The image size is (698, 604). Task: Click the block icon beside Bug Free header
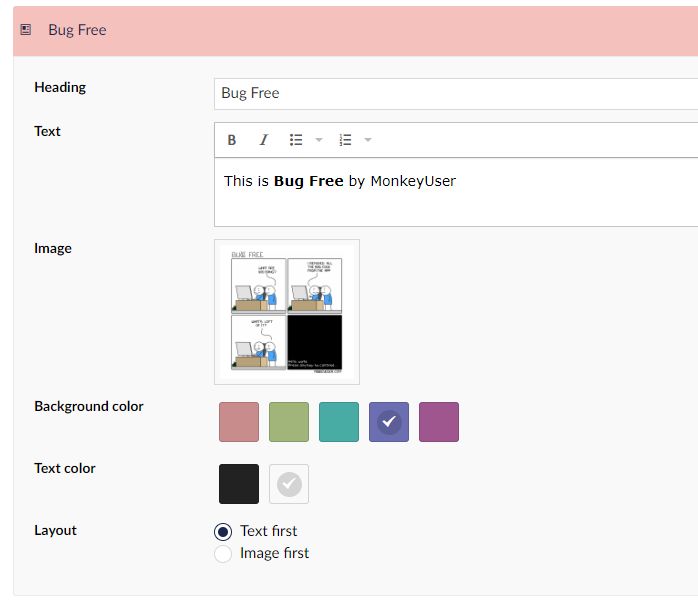26,30
